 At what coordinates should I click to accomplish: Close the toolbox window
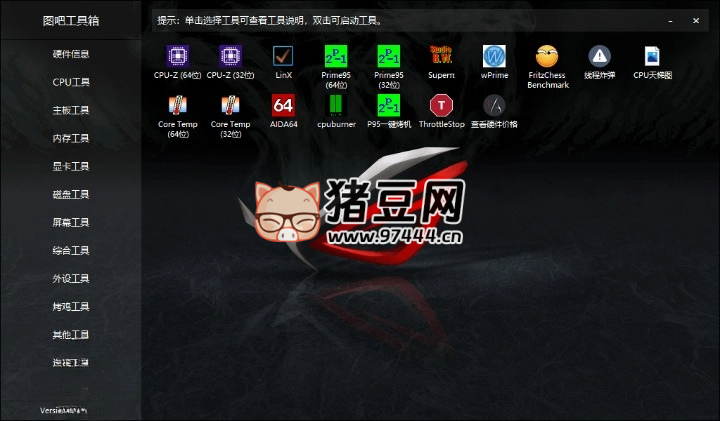click(696, 21)
